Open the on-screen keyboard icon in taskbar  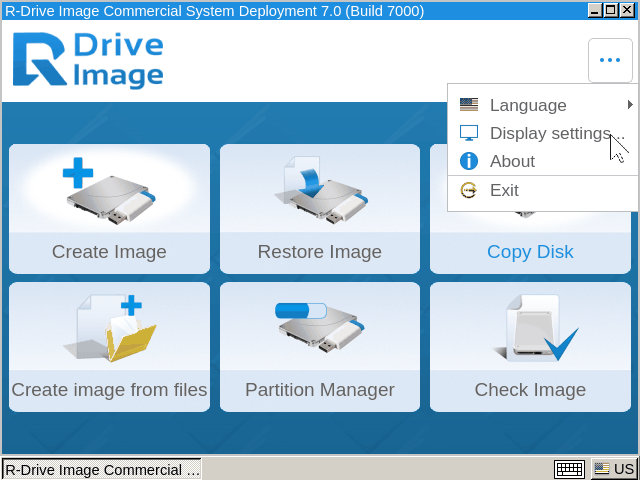(570, 469)
